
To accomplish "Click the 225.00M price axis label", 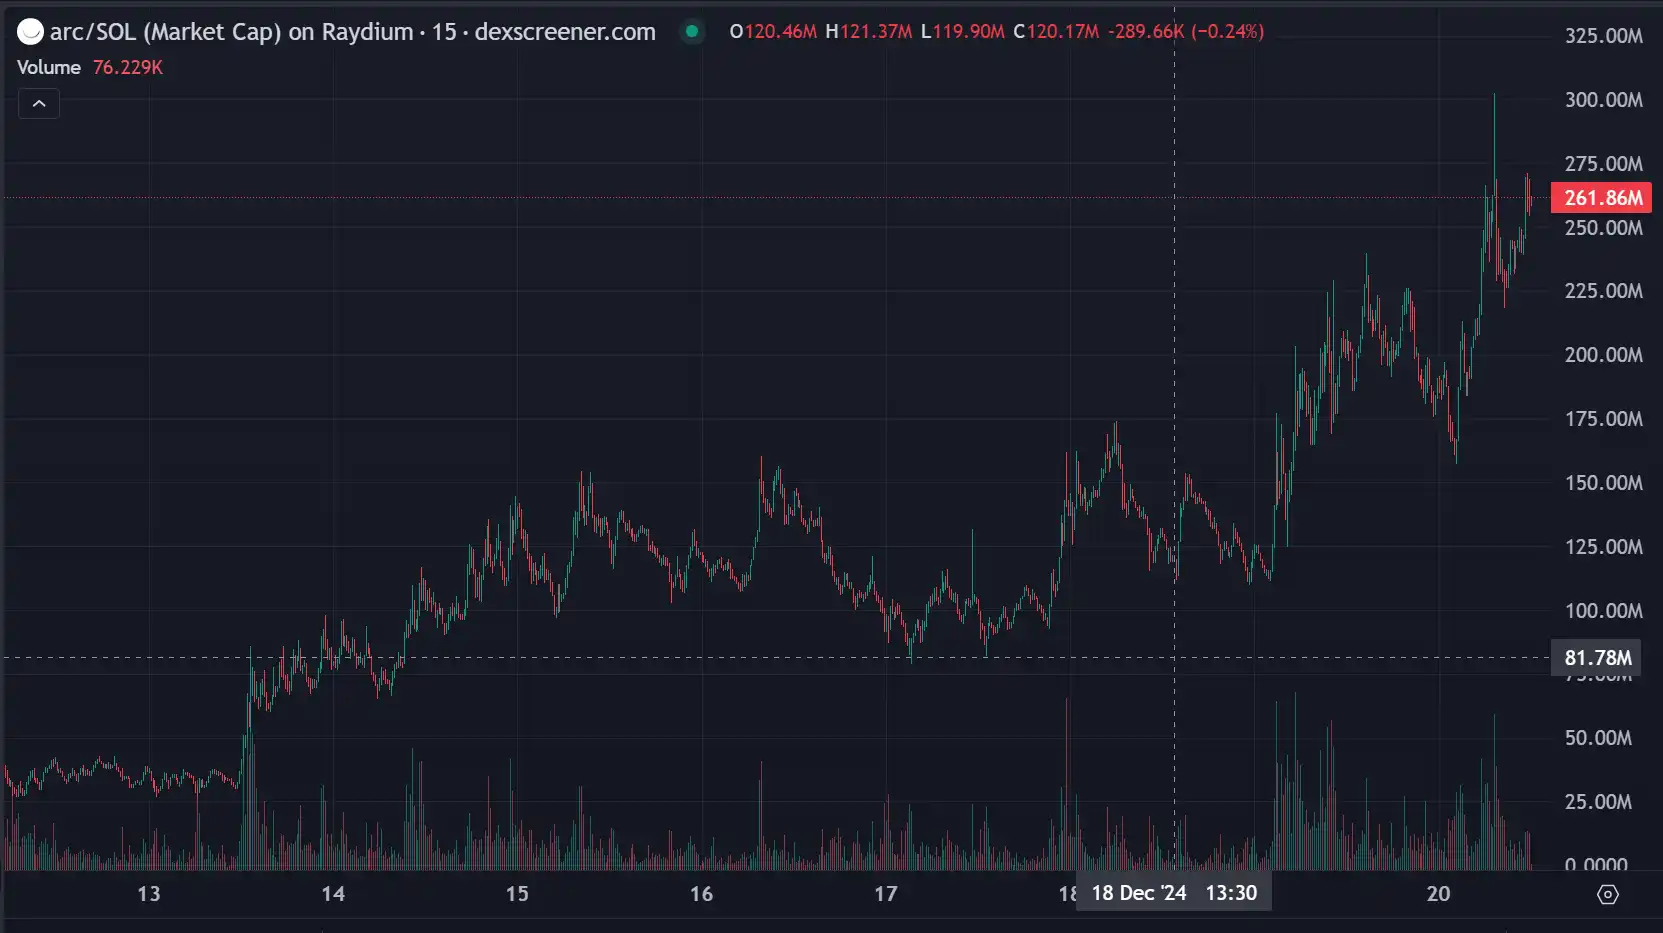I will click(x=1603, y=291).
